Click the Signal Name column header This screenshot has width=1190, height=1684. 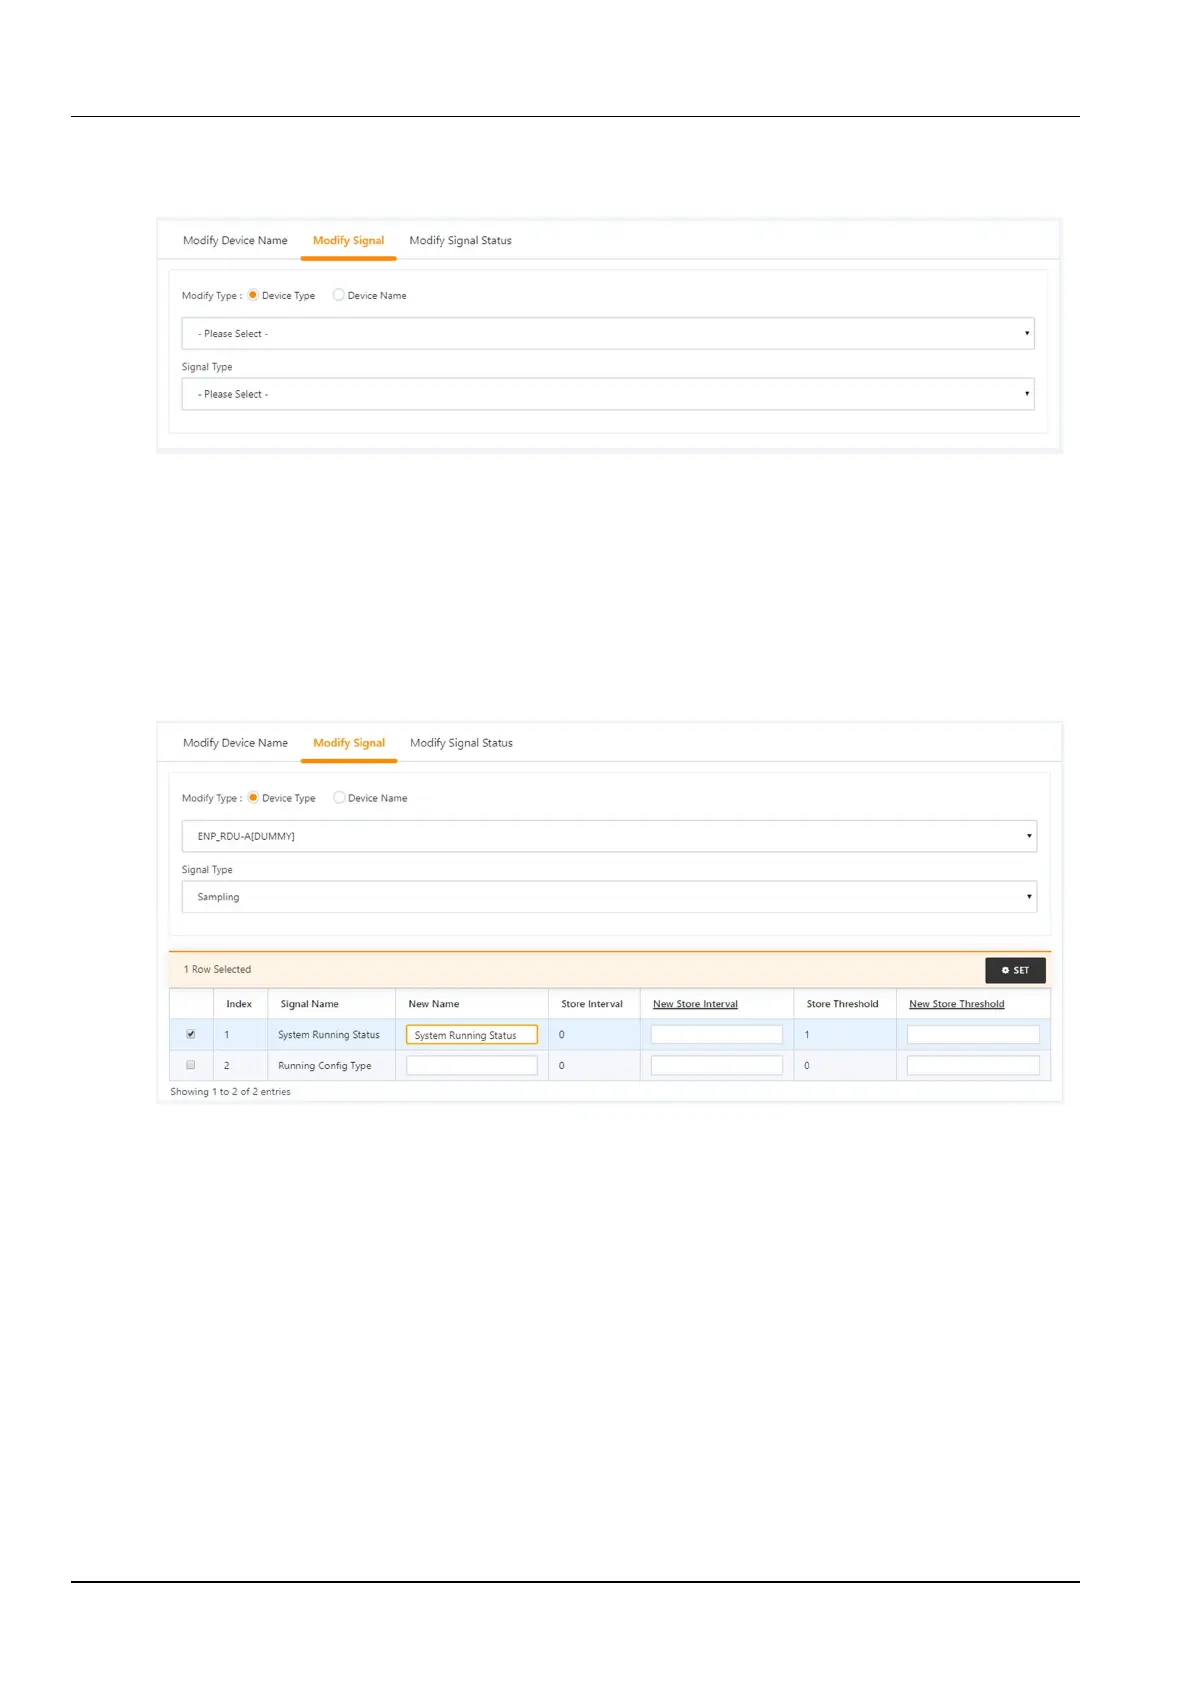[309, 1004]
